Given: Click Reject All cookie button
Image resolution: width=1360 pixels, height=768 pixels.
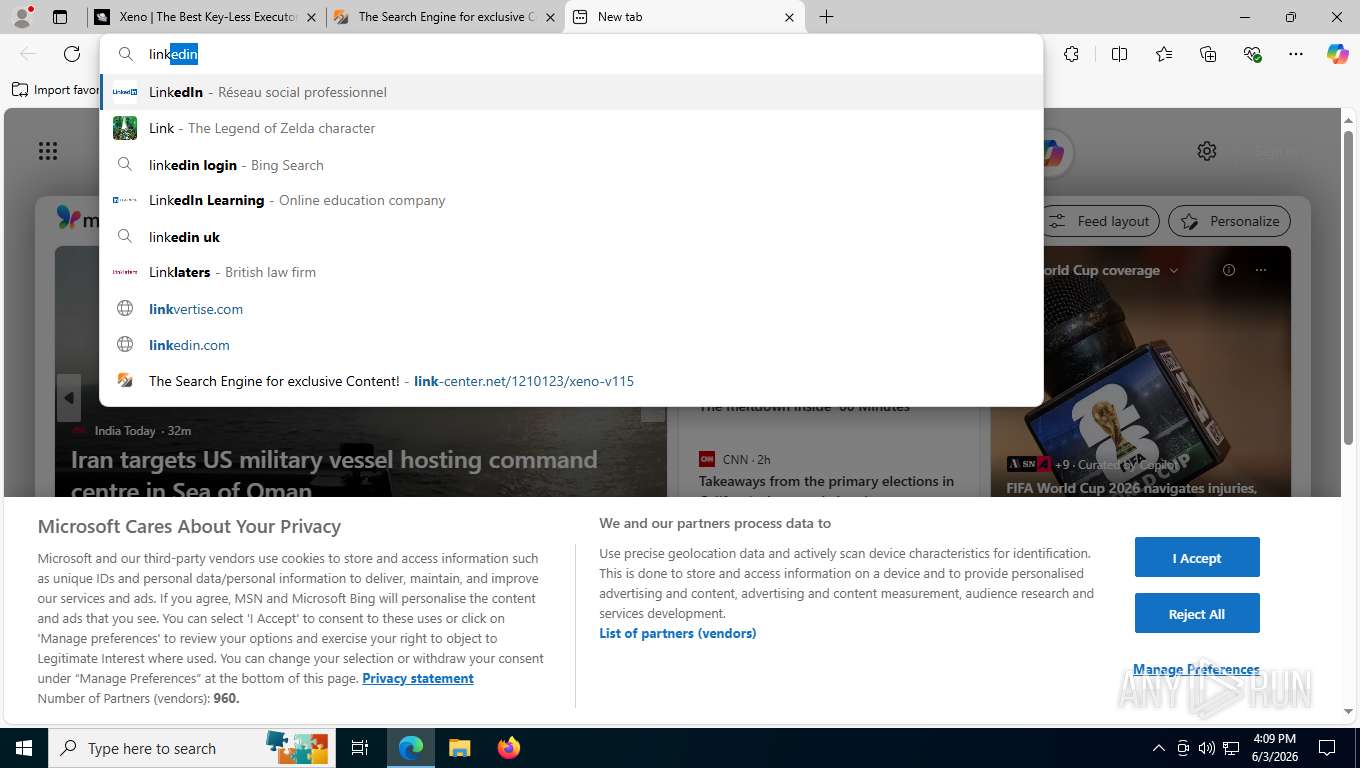Looking at the screenshot, I should (1197, 614).
